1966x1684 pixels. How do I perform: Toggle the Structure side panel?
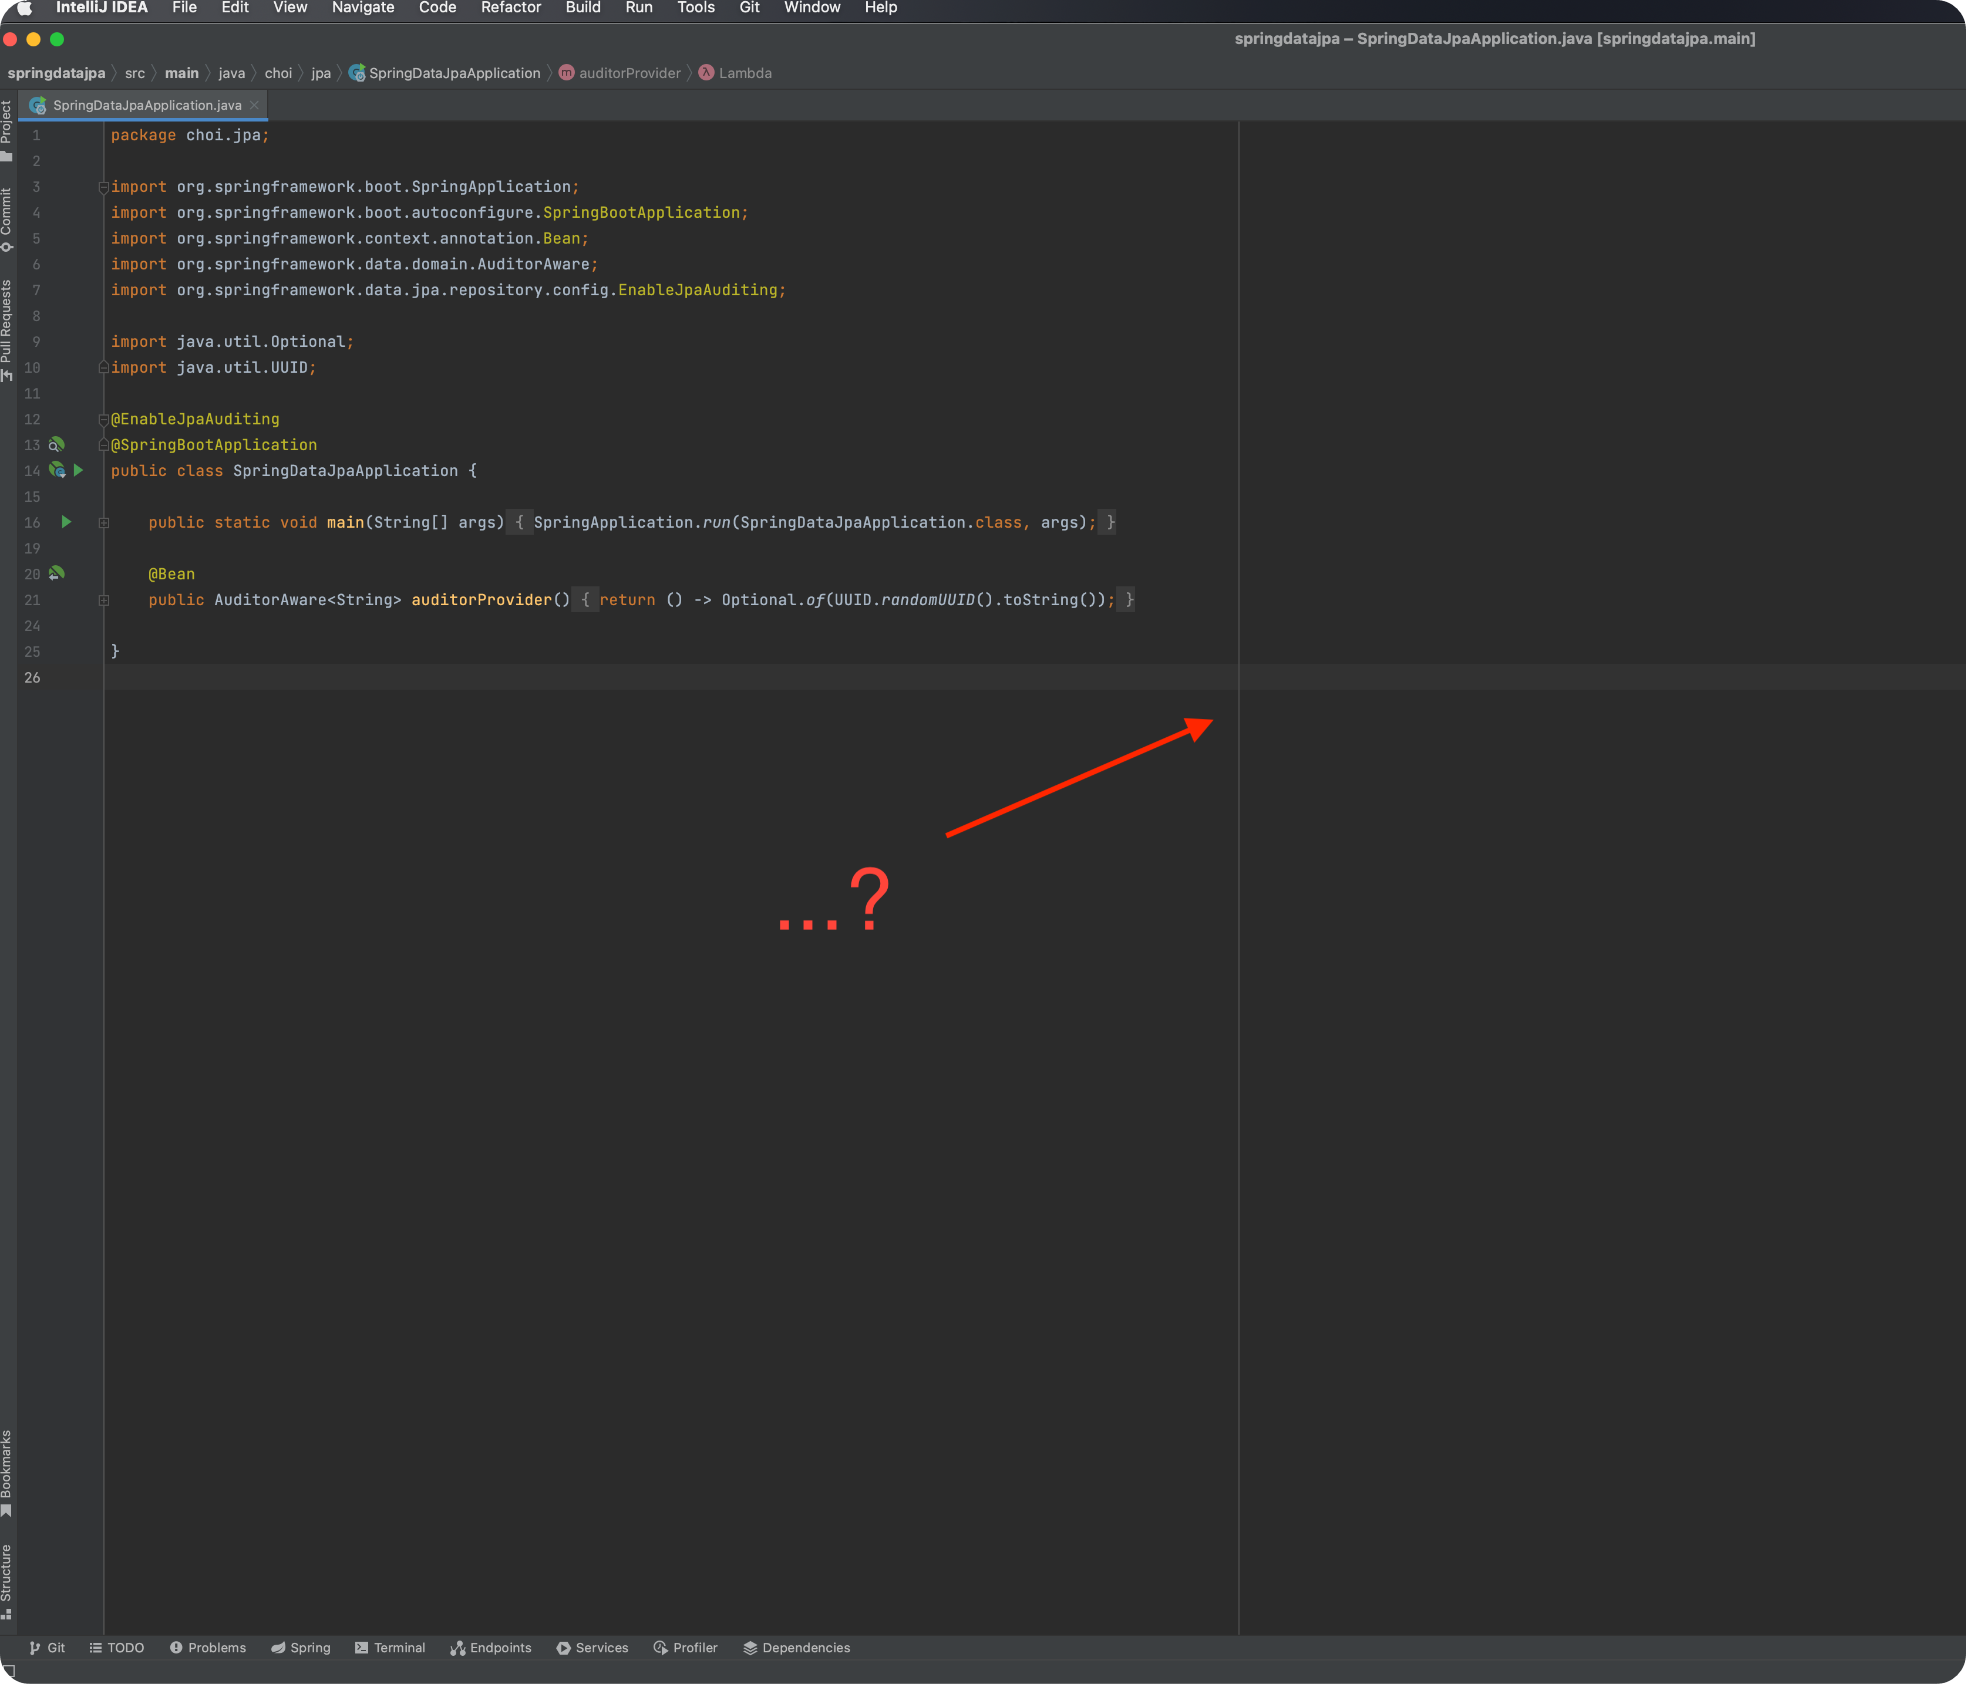pos(7,1580)
